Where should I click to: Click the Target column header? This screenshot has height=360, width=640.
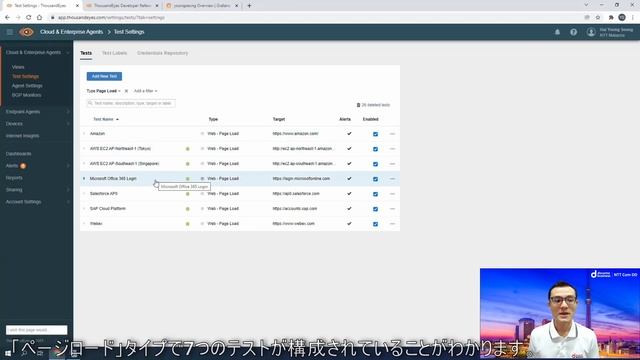point(279,119)
